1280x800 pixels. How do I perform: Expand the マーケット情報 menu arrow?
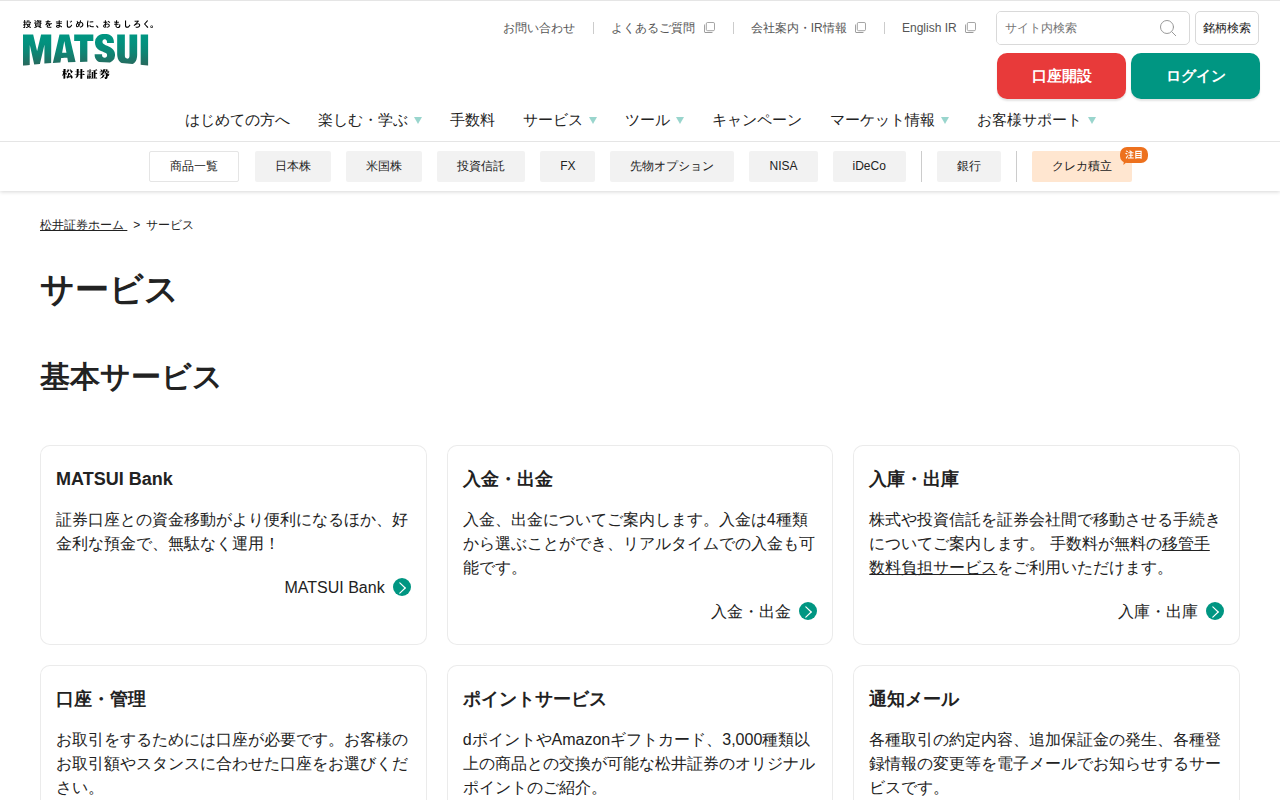[945, 120]
